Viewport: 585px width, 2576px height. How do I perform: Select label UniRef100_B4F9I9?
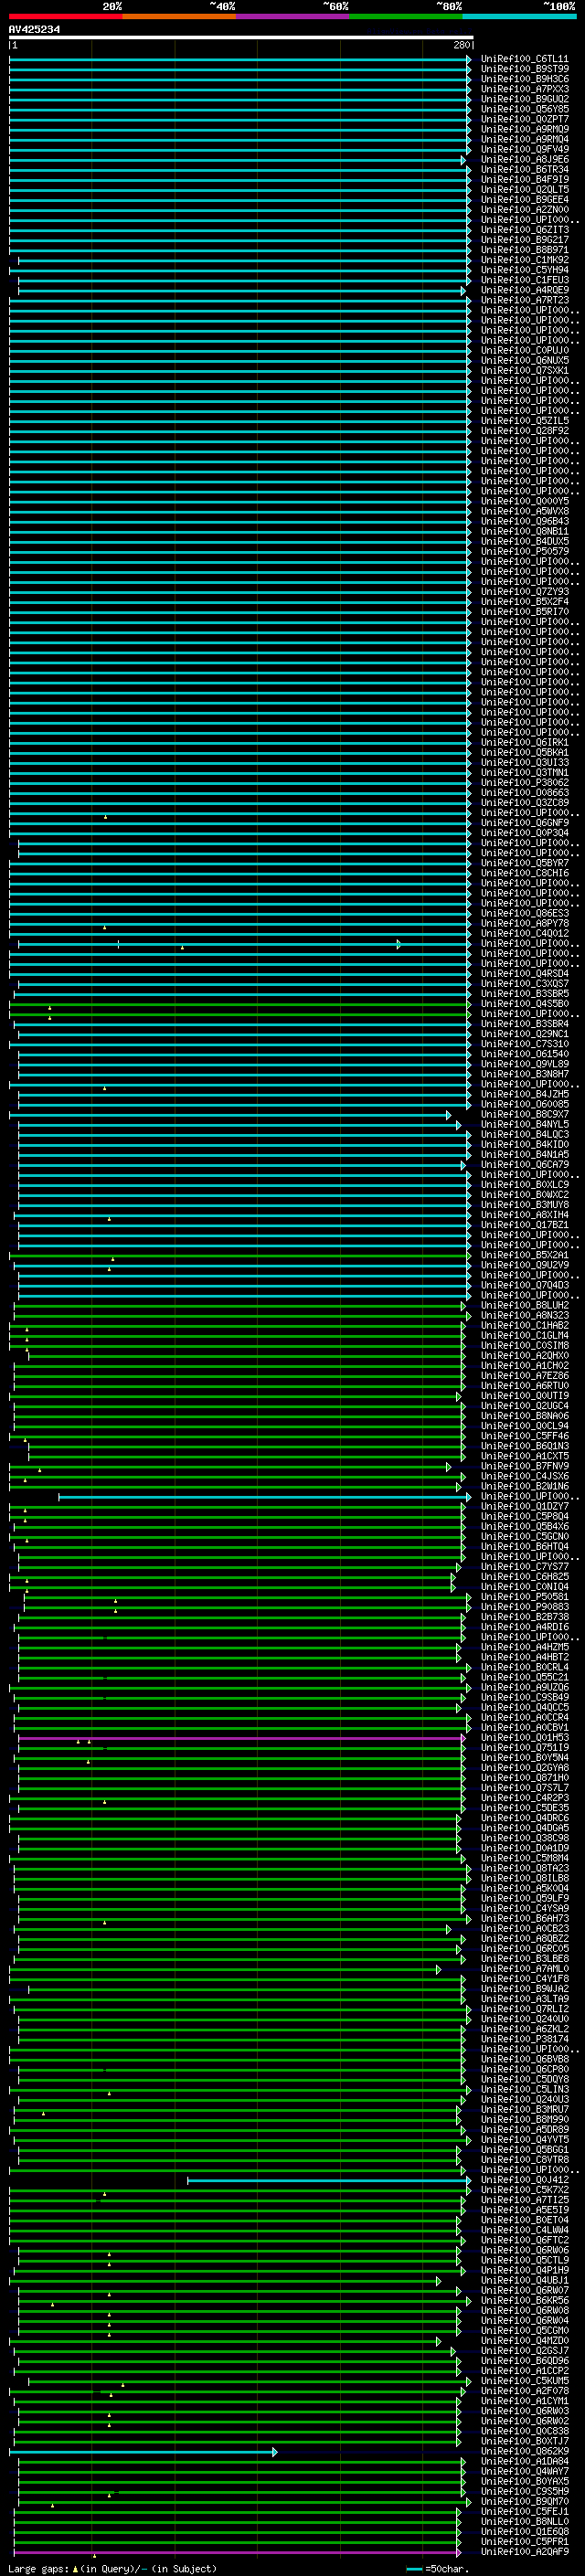(x=525, y=180)
